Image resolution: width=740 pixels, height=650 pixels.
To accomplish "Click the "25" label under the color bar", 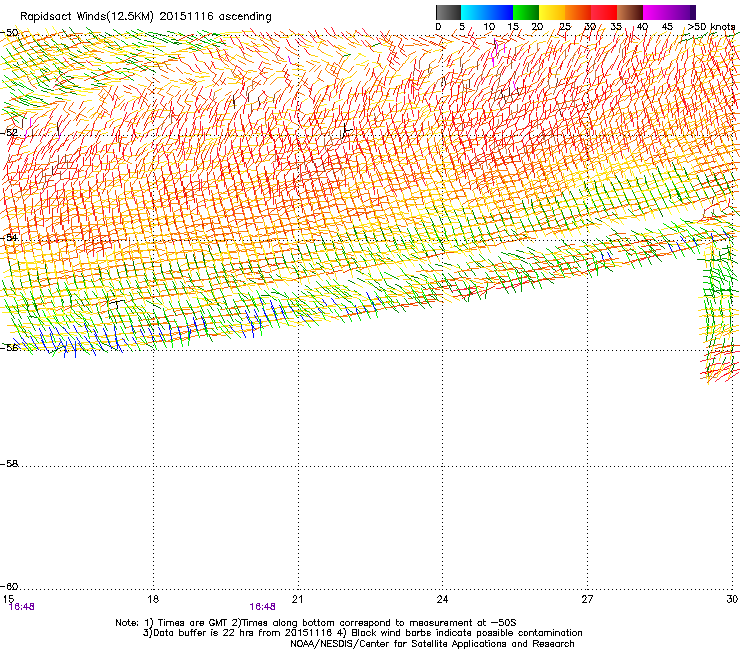I will pos(565,27).
